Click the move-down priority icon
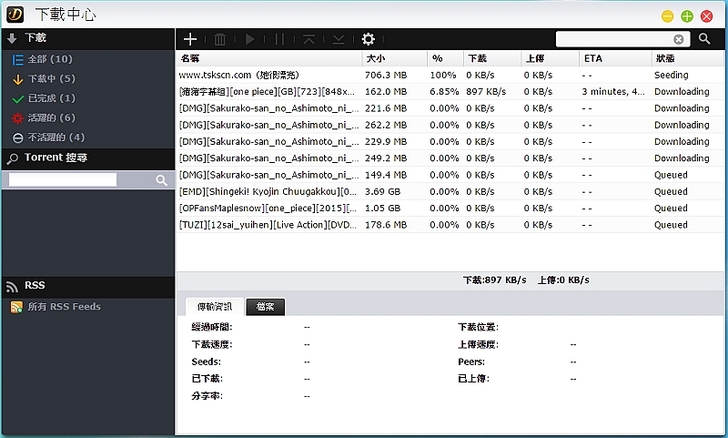This screenshot has height=438, width=728. click(x=338, y=39)
